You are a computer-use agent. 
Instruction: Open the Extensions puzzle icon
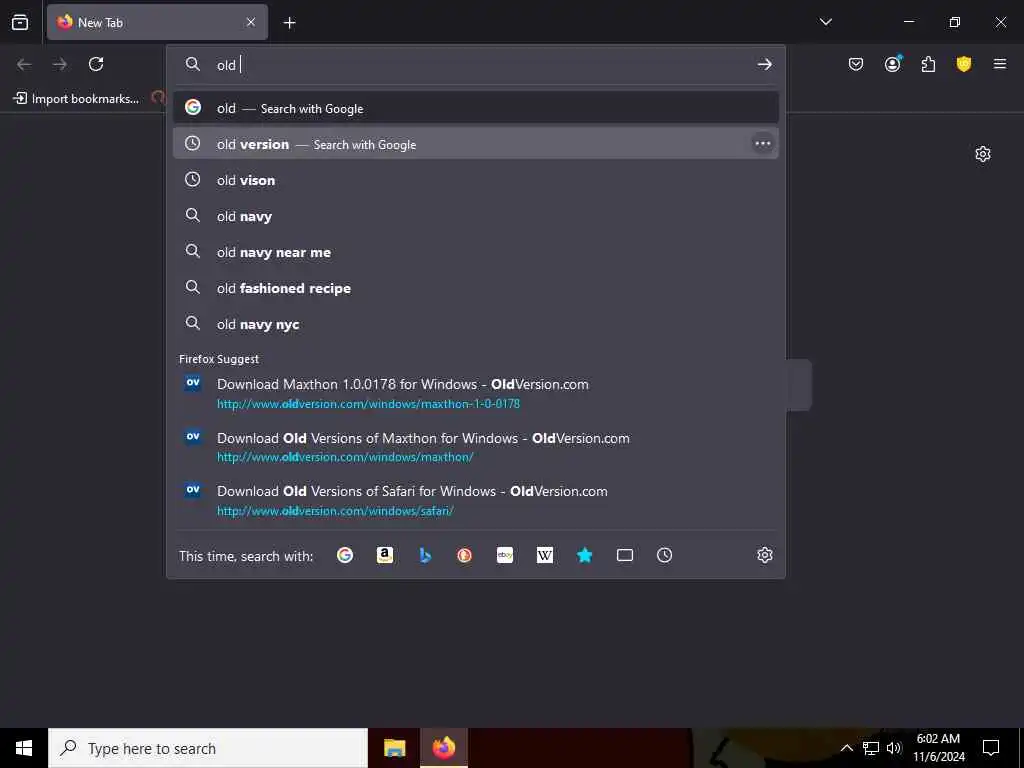(x=928, y=64)
